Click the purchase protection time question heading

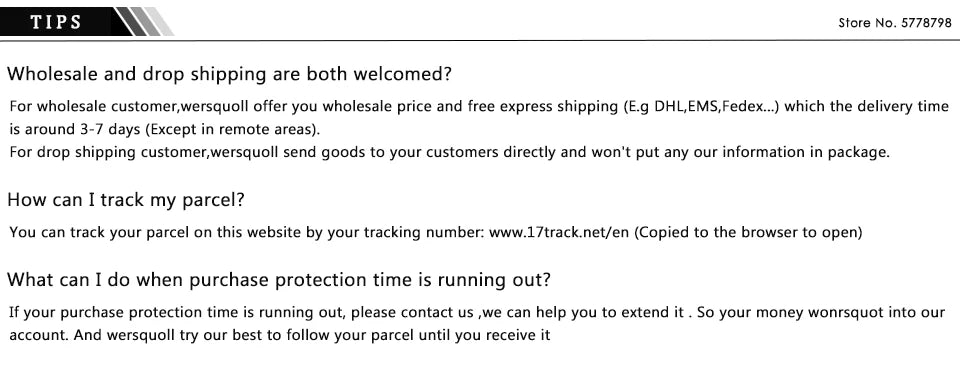(279, 280)
